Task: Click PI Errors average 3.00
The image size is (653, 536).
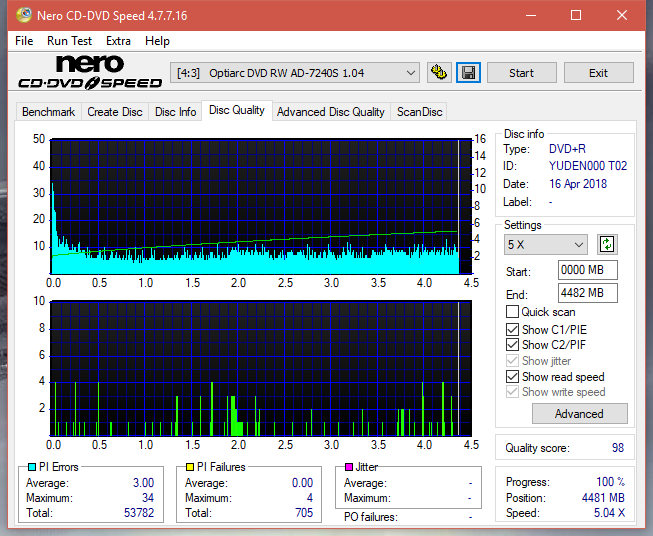Action: (143, 483)
